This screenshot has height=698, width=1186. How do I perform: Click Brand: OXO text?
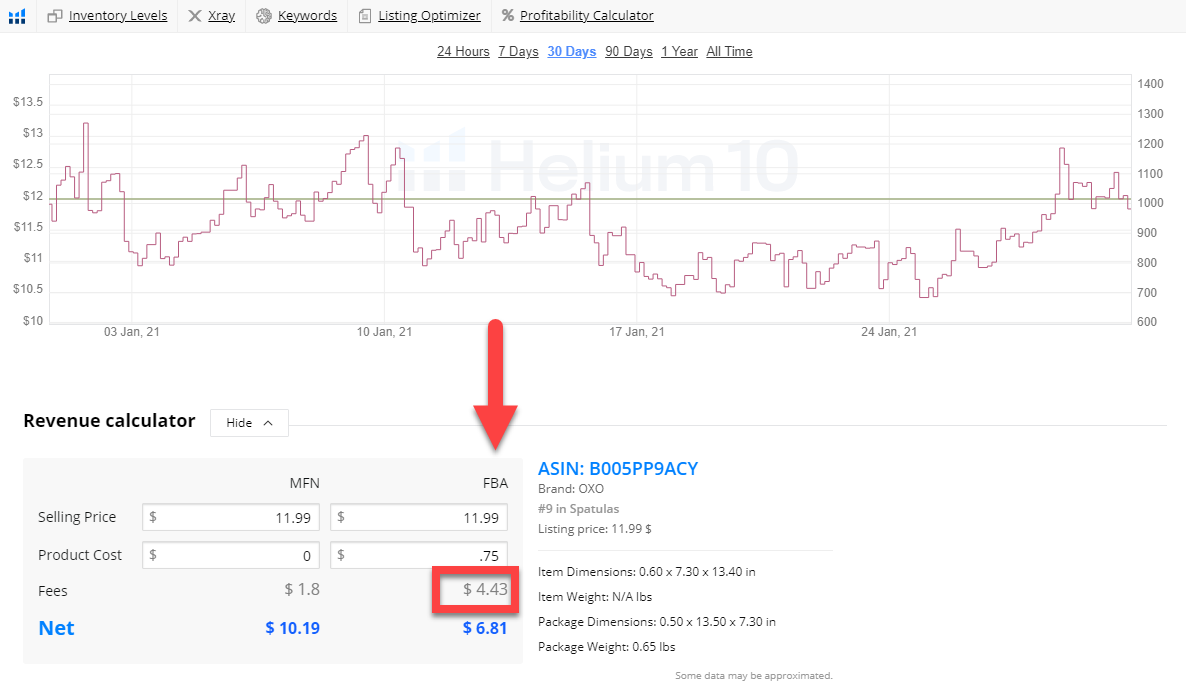pyautogui.click(x=571, y=489)
